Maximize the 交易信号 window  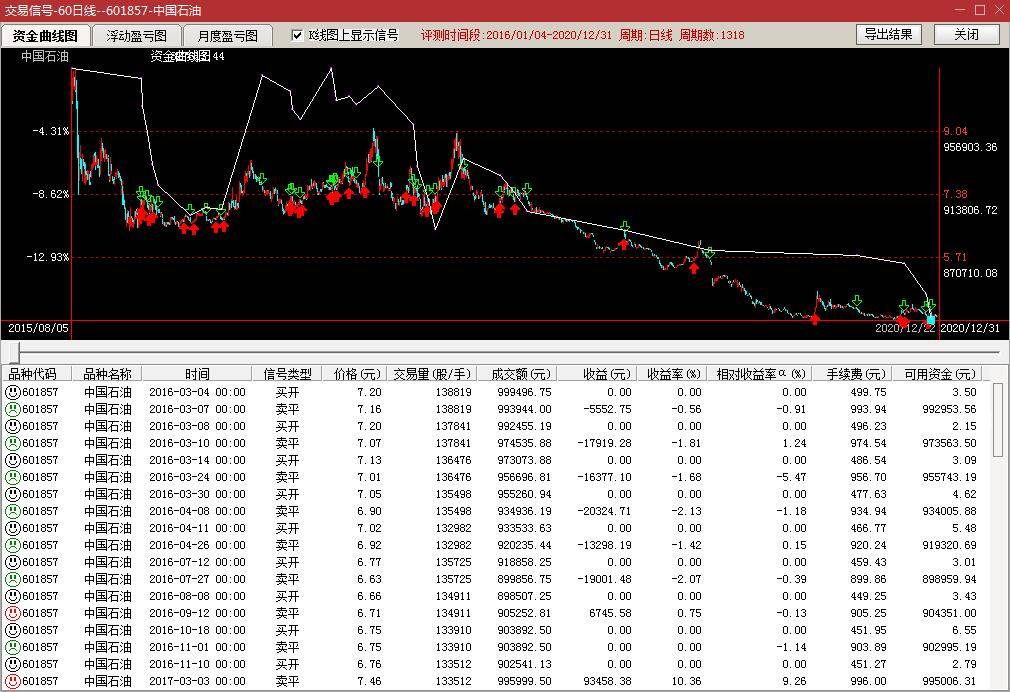[x=980, y=10]
